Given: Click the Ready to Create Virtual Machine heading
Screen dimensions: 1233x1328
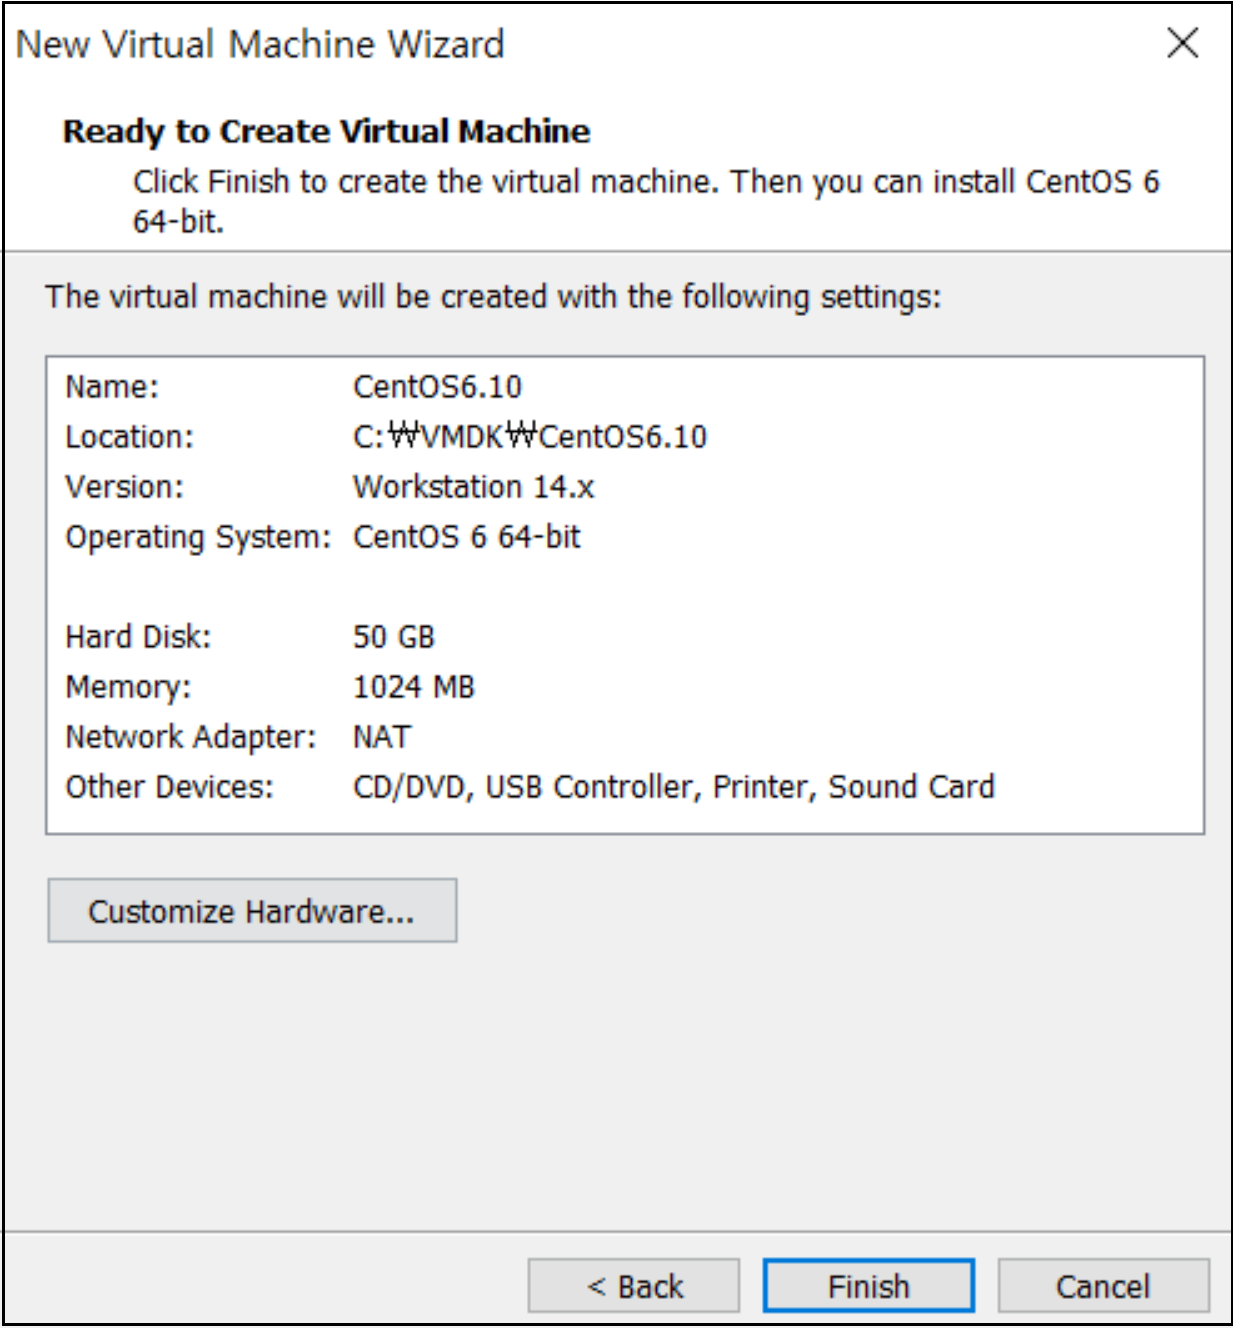Looking at the screenshot, I should [x=326, y=131].
